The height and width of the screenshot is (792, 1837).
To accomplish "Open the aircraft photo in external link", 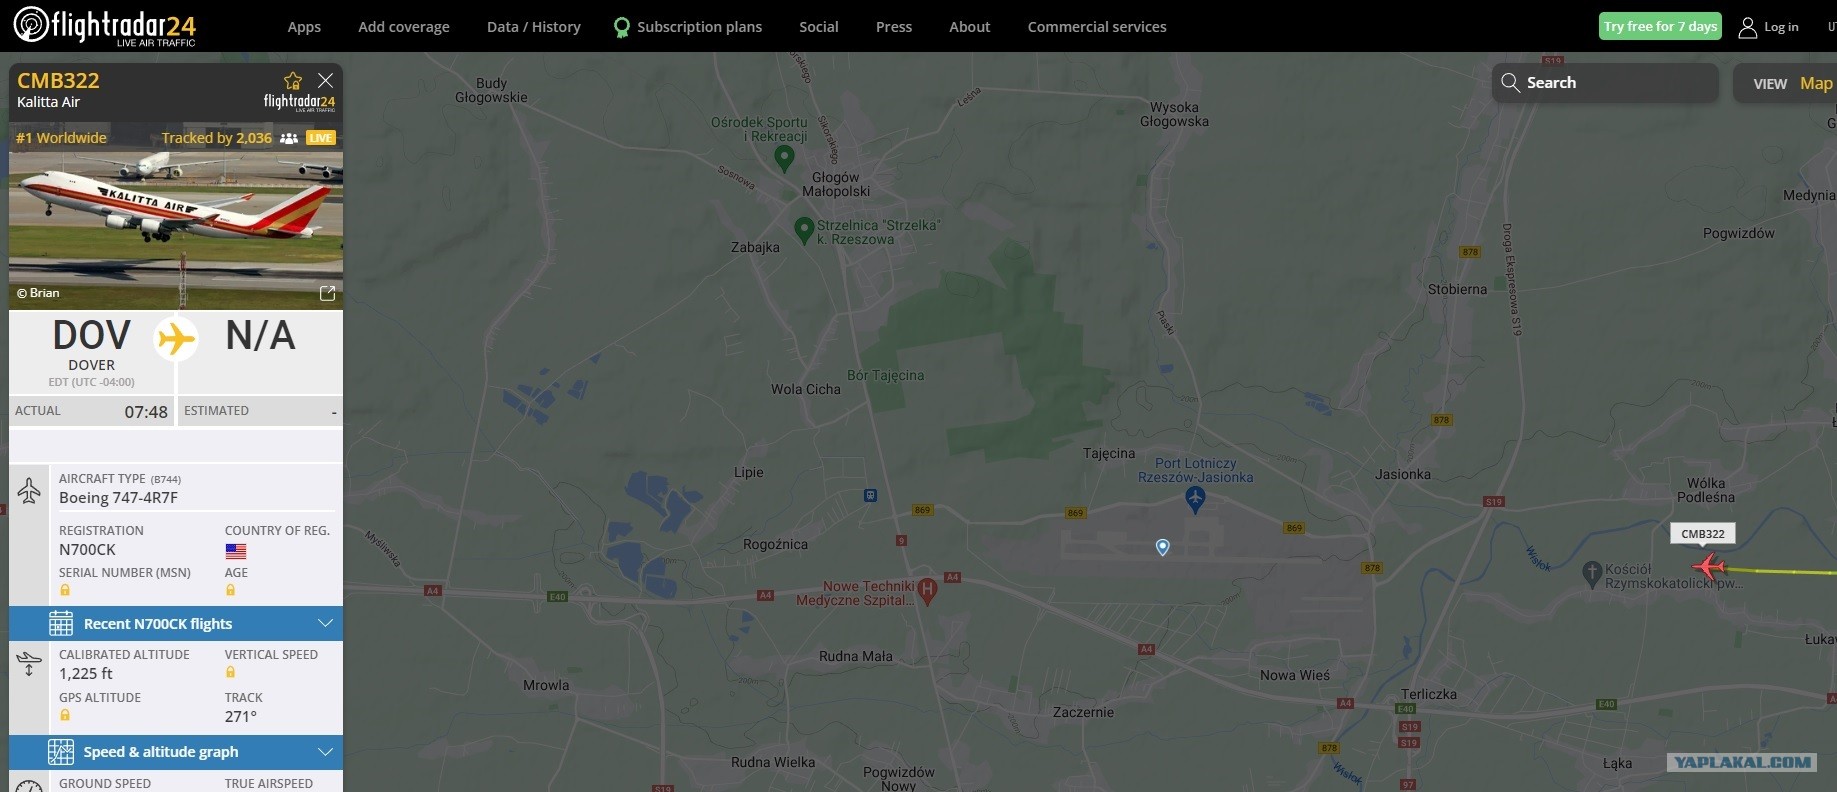I will click(327, 293).
